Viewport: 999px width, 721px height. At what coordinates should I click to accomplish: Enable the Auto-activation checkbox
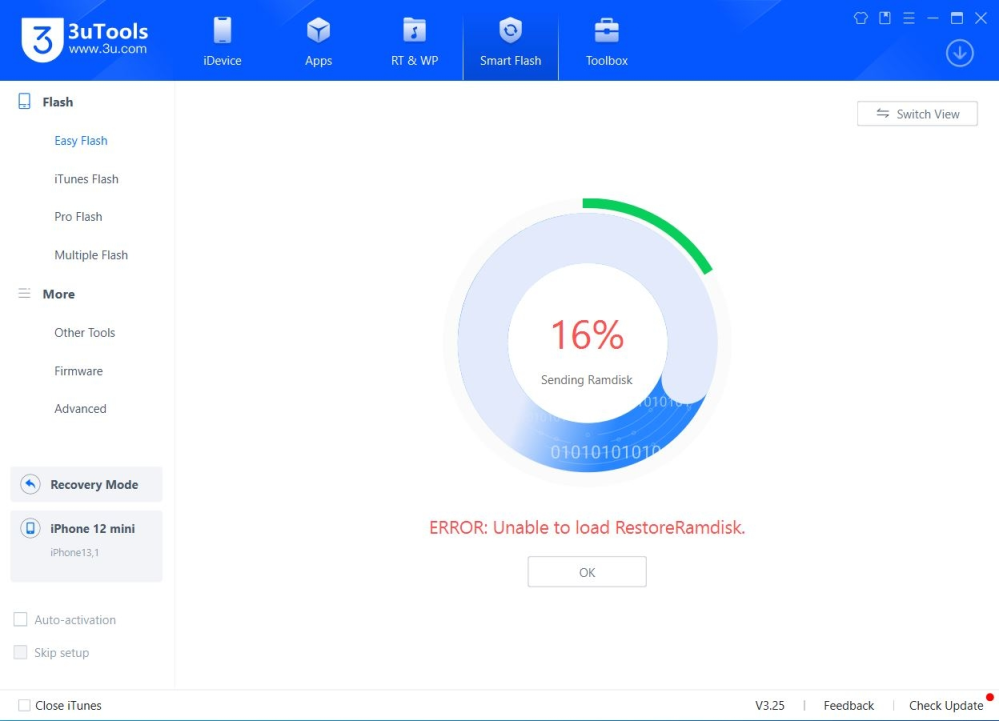[x=20, y=619]
